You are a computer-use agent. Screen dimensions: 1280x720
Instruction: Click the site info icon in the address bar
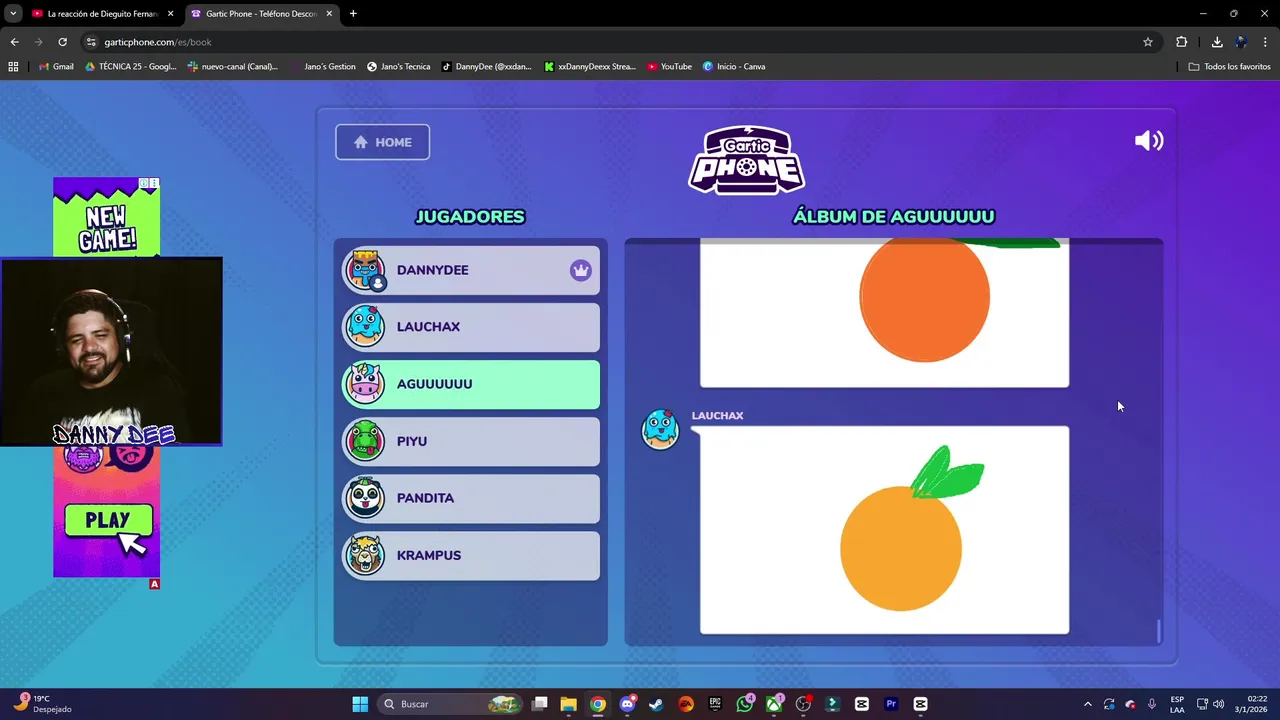[91, 42]
